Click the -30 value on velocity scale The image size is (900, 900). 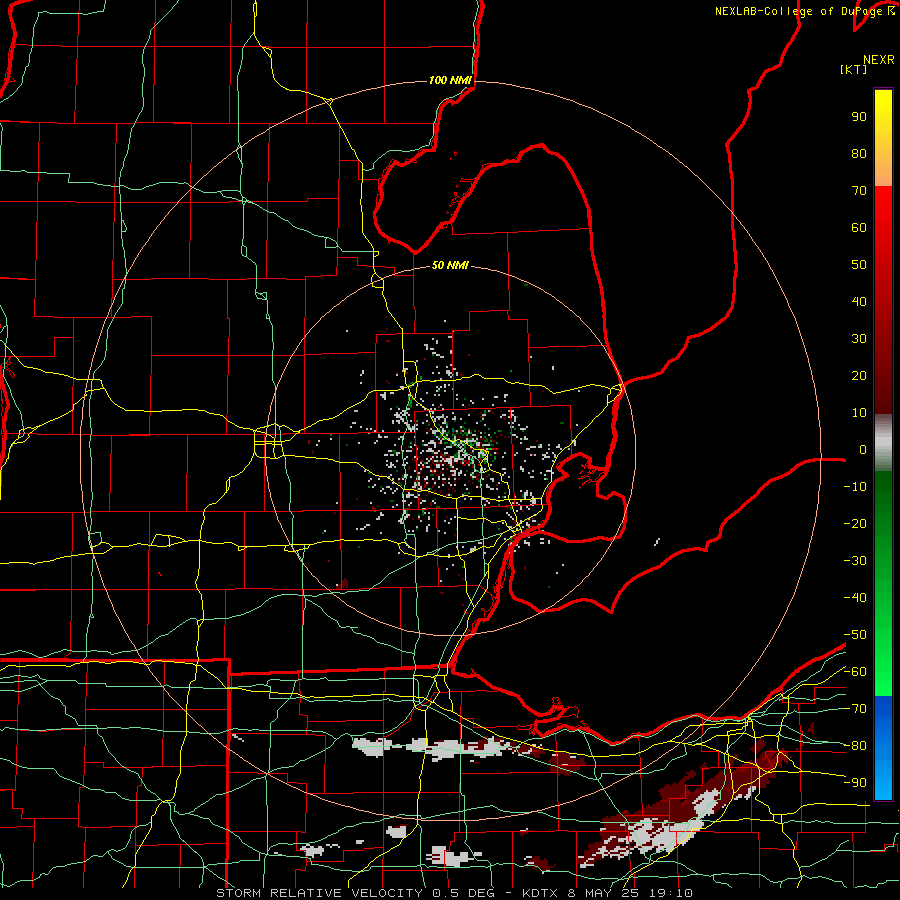pyautogui.click(x=855, y=561)
